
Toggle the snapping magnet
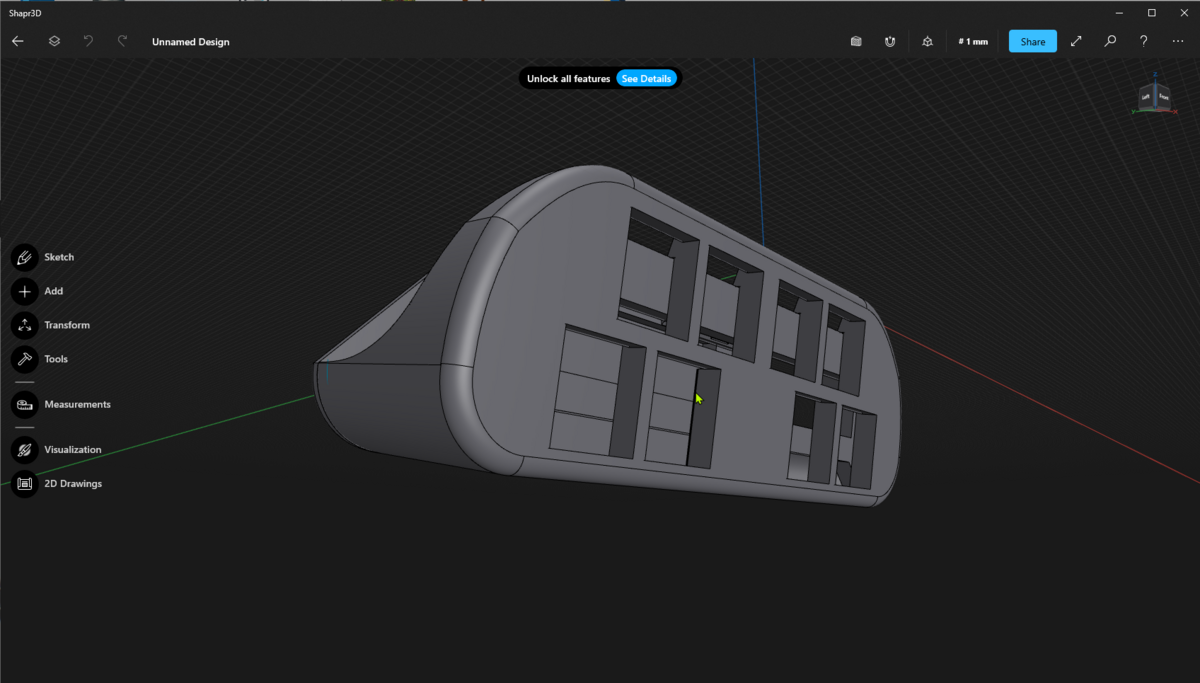point(890,42)
